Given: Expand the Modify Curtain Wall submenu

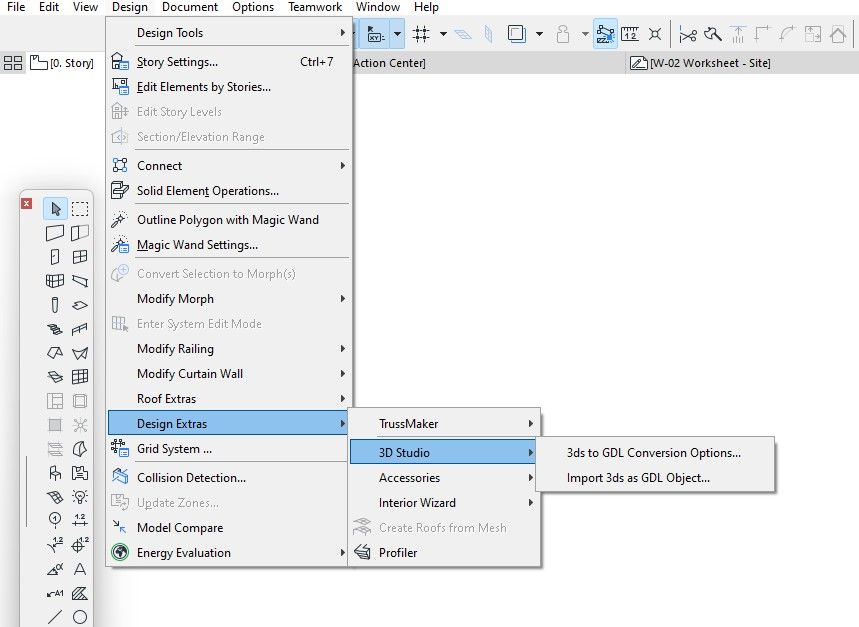Looking at the screenshot, I should tap(228, 373).
